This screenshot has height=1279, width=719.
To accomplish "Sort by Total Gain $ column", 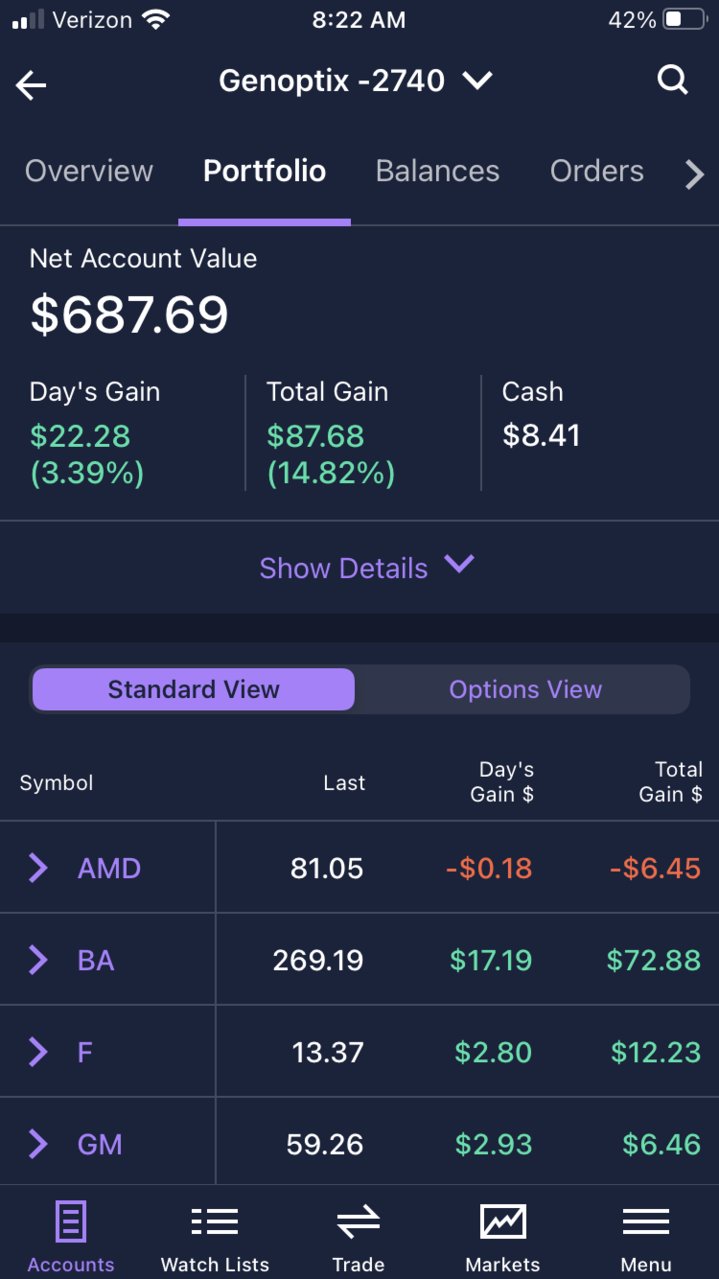I will point(671,782).
